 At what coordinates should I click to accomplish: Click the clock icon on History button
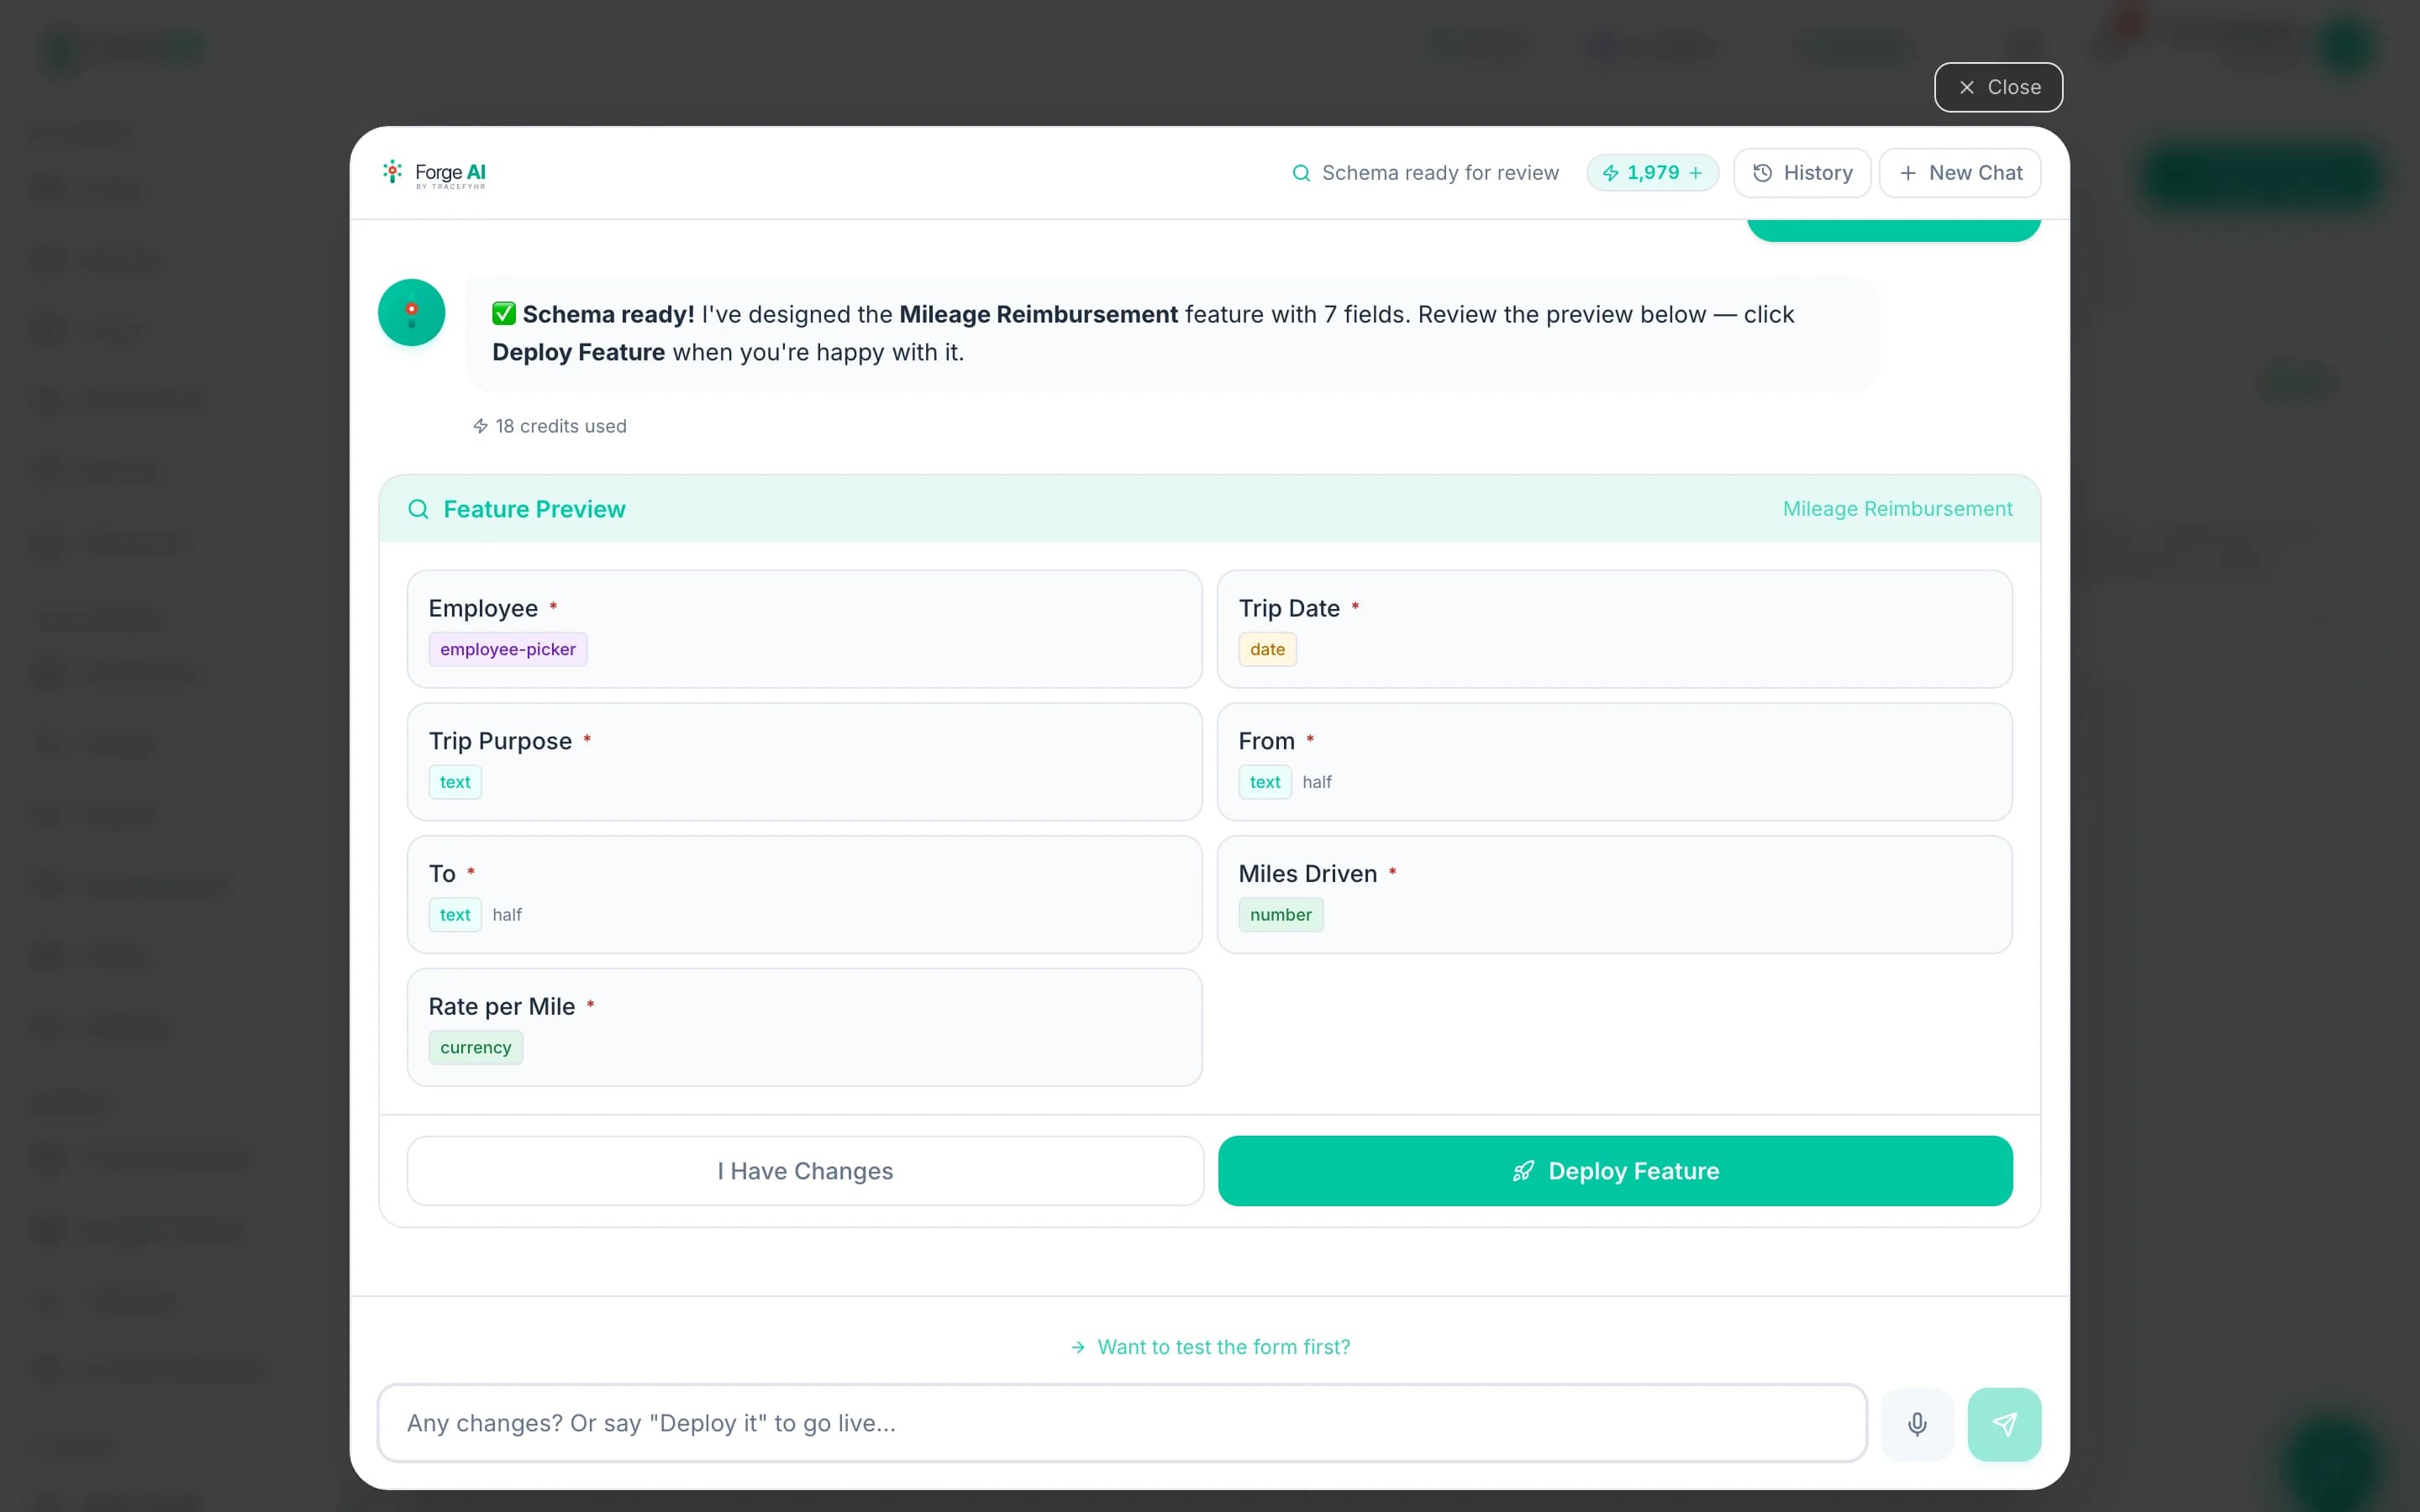pos(1763,173)
